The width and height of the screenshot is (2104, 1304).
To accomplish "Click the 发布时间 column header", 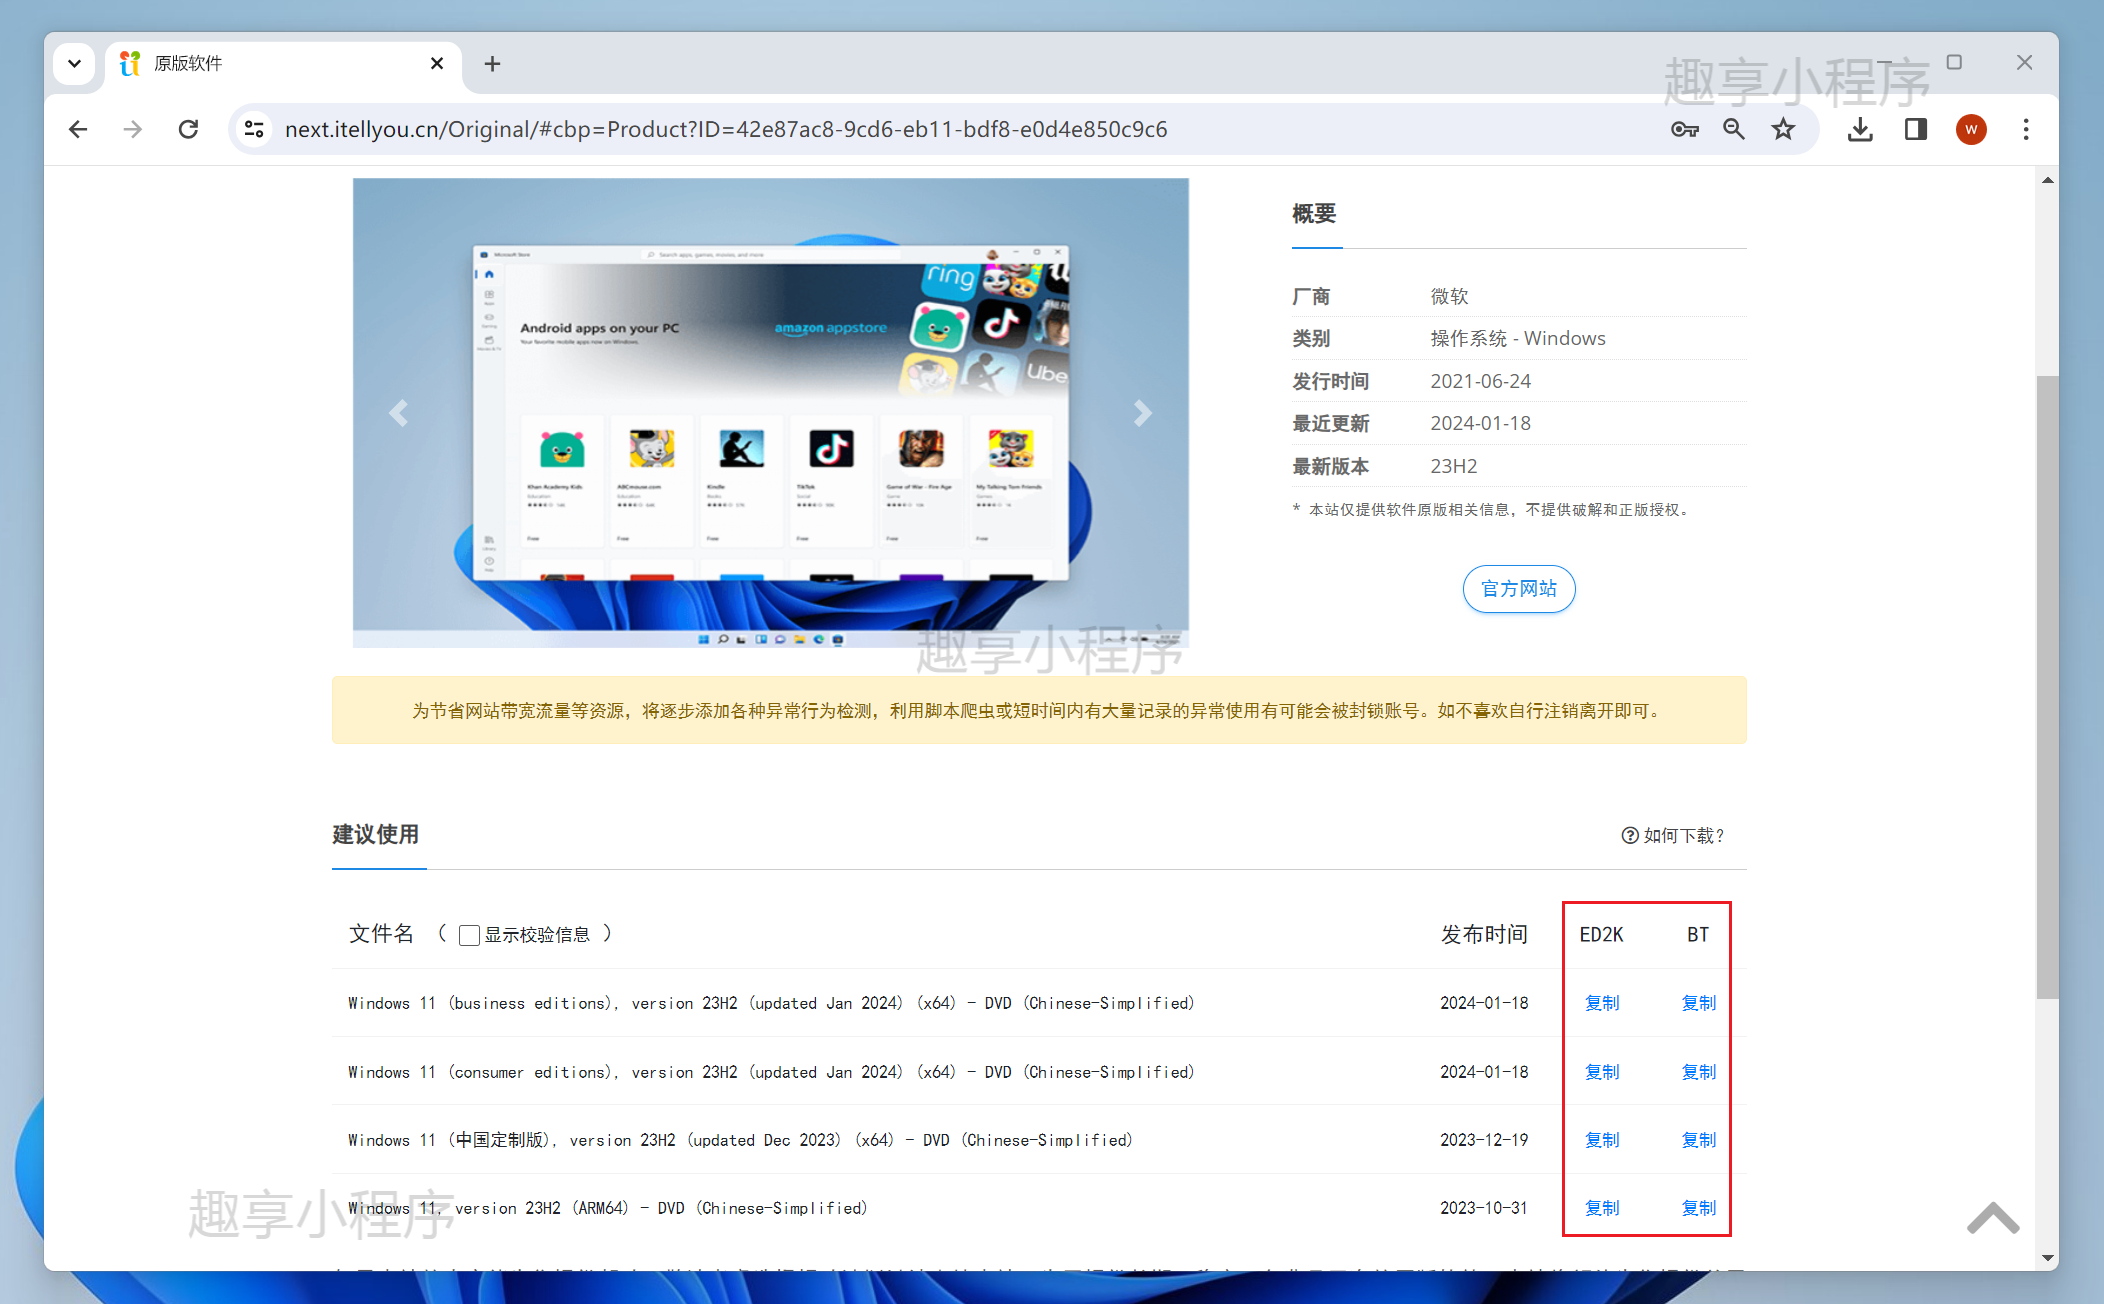I will [x=1484, y=934].
